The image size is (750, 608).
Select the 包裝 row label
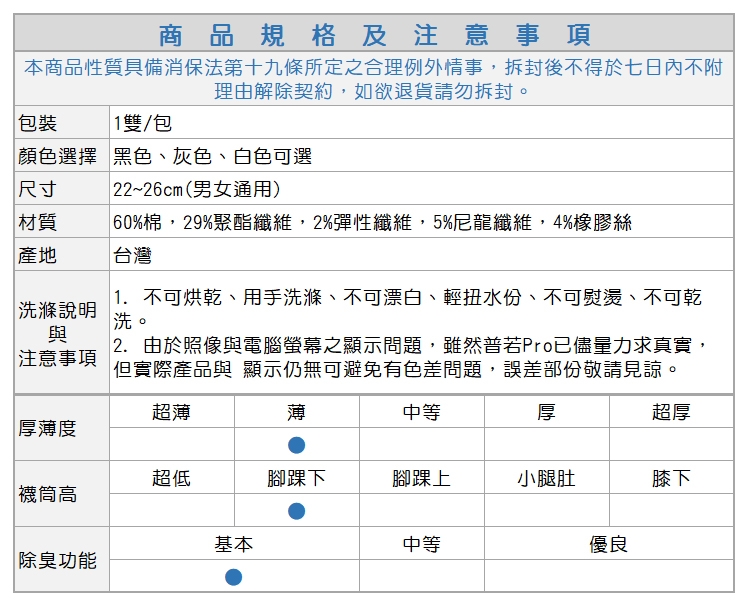coord(38,124)
